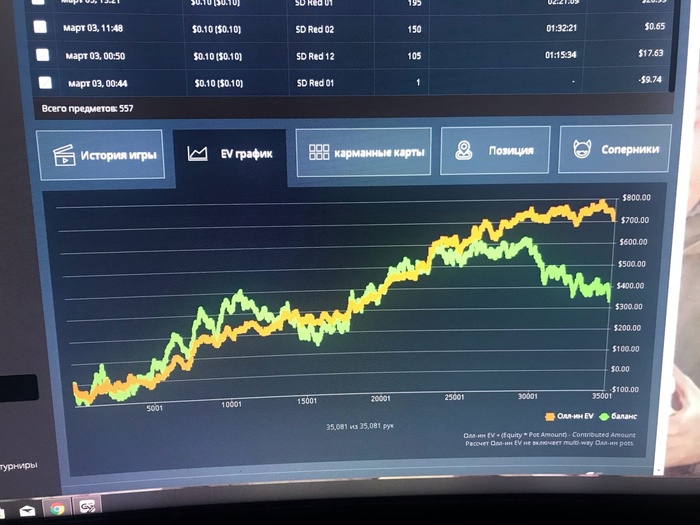Click the -$9.74 result value

coord(650,79)
